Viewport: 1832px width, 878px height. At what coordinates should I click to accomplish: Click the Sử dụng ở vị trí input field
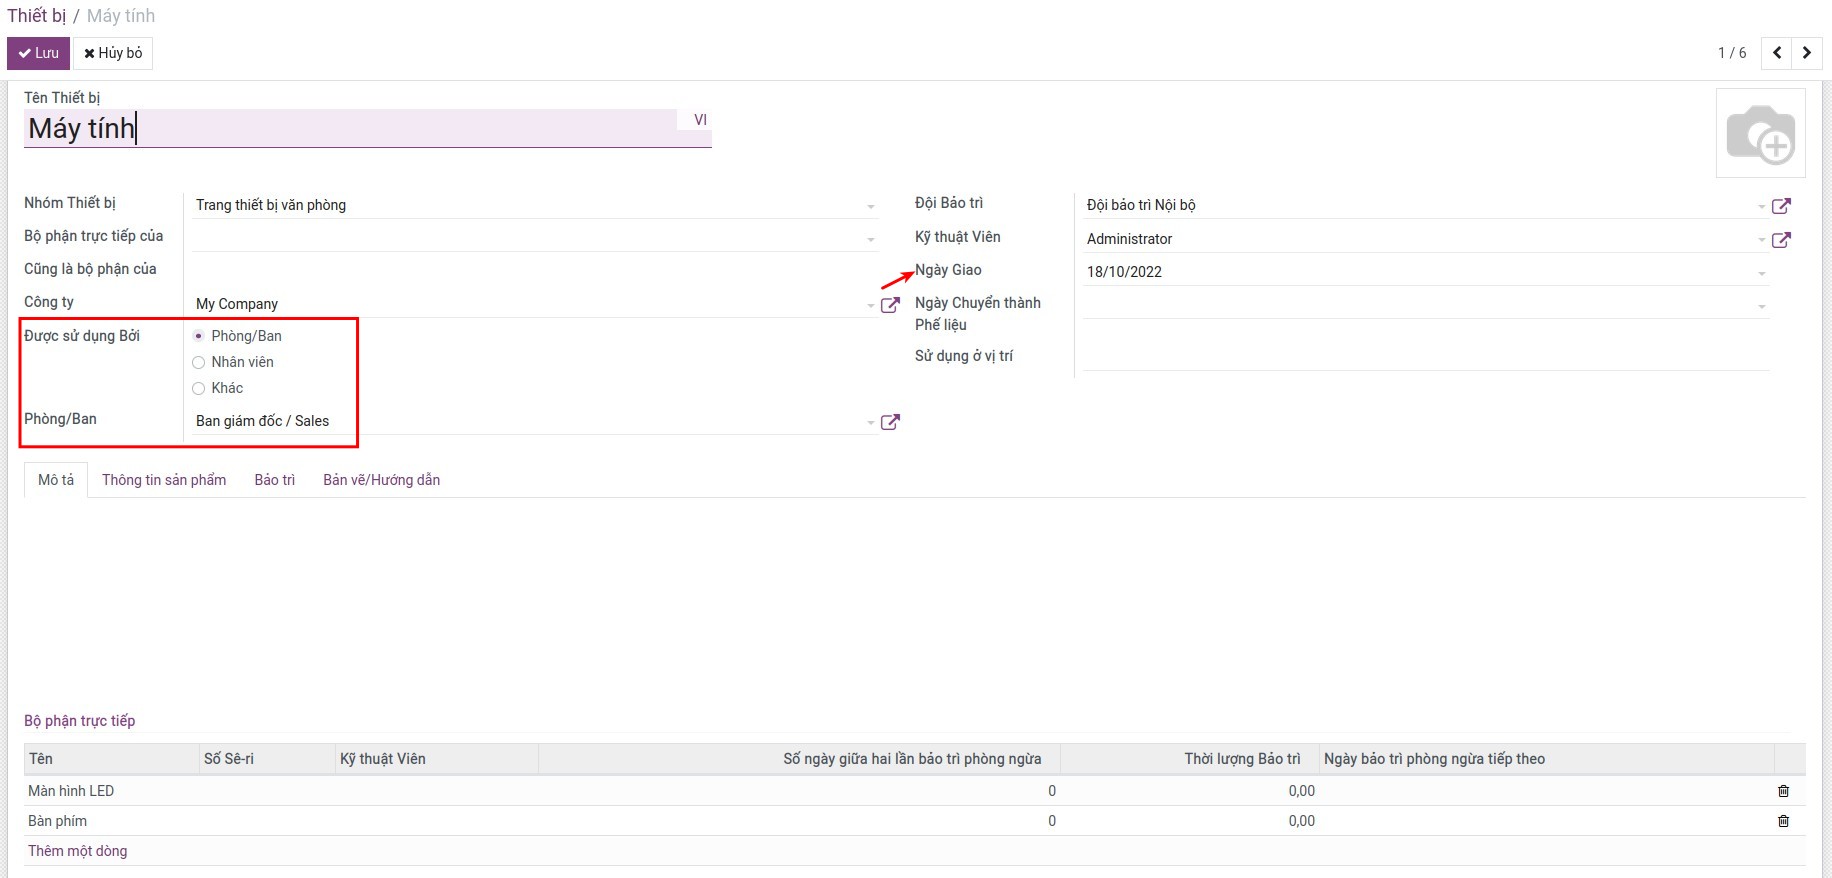click(x=1425, y=357)
